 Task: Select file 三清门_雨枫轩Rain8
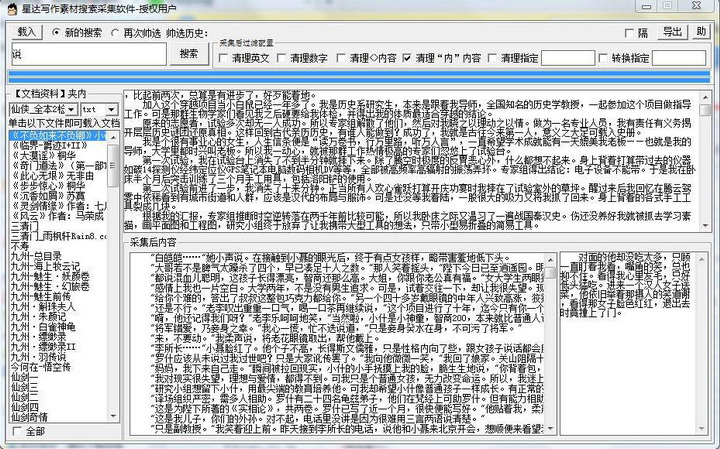pyautogui.click(x=58, y=236)
